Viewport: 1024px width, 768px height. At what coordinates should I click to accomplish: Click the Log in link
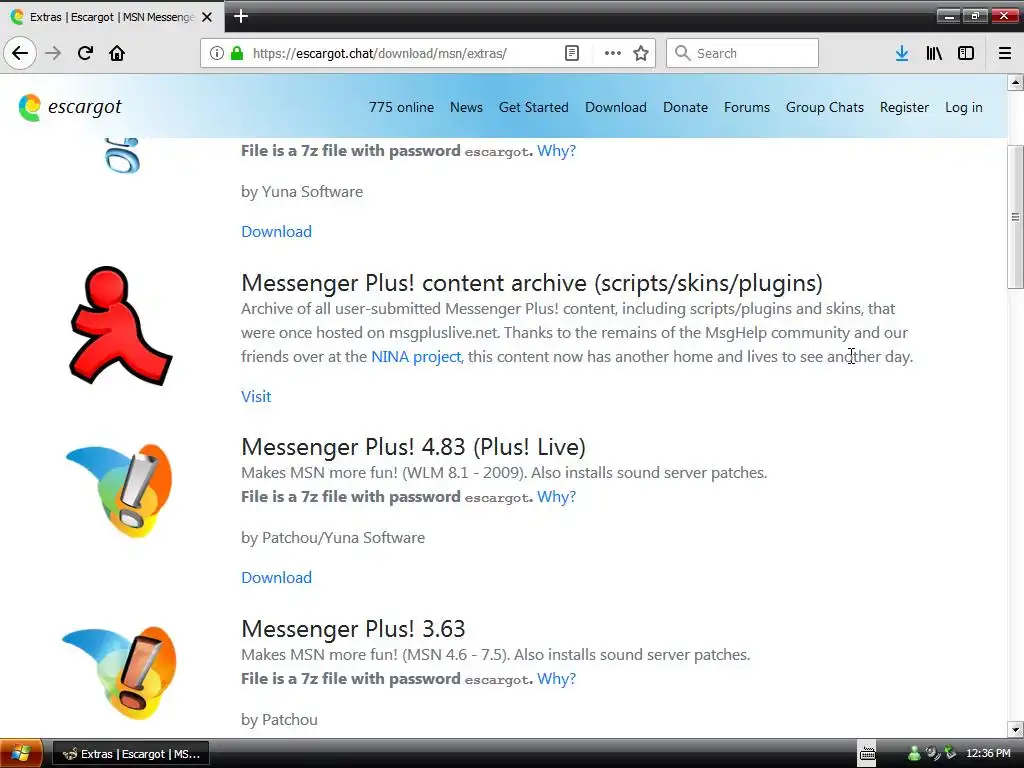tap(964, 107)
